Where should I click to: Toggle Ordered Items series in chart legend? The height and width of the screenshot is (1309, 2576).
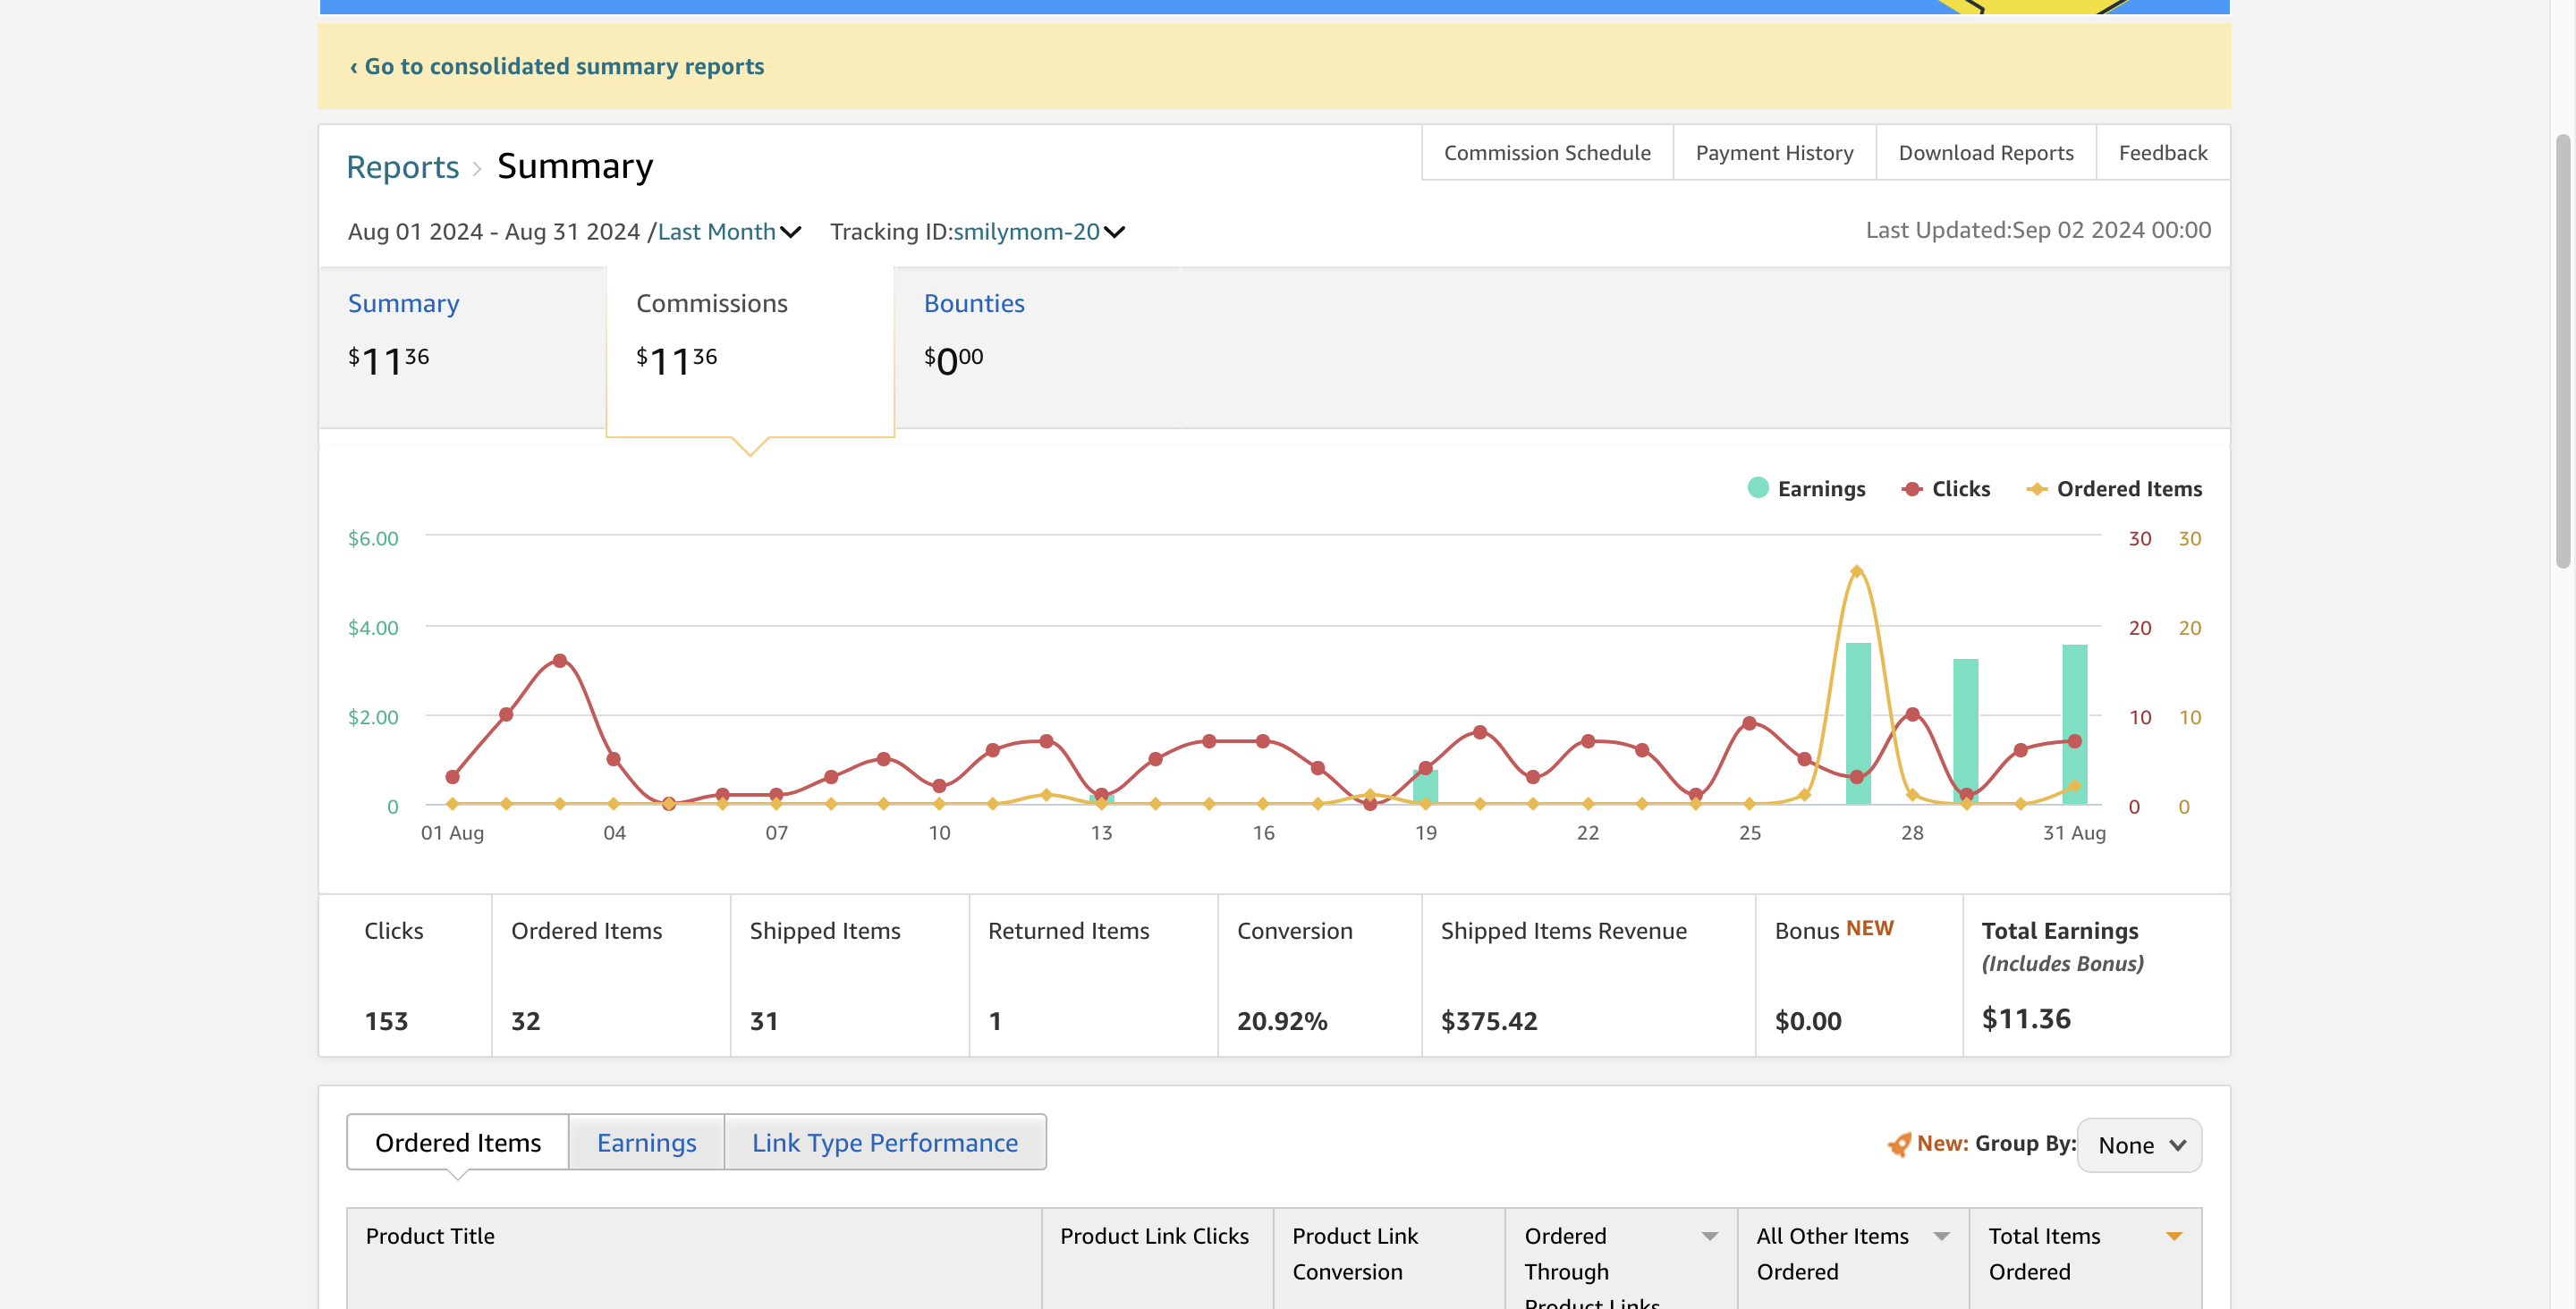[x=2114, y=488]
